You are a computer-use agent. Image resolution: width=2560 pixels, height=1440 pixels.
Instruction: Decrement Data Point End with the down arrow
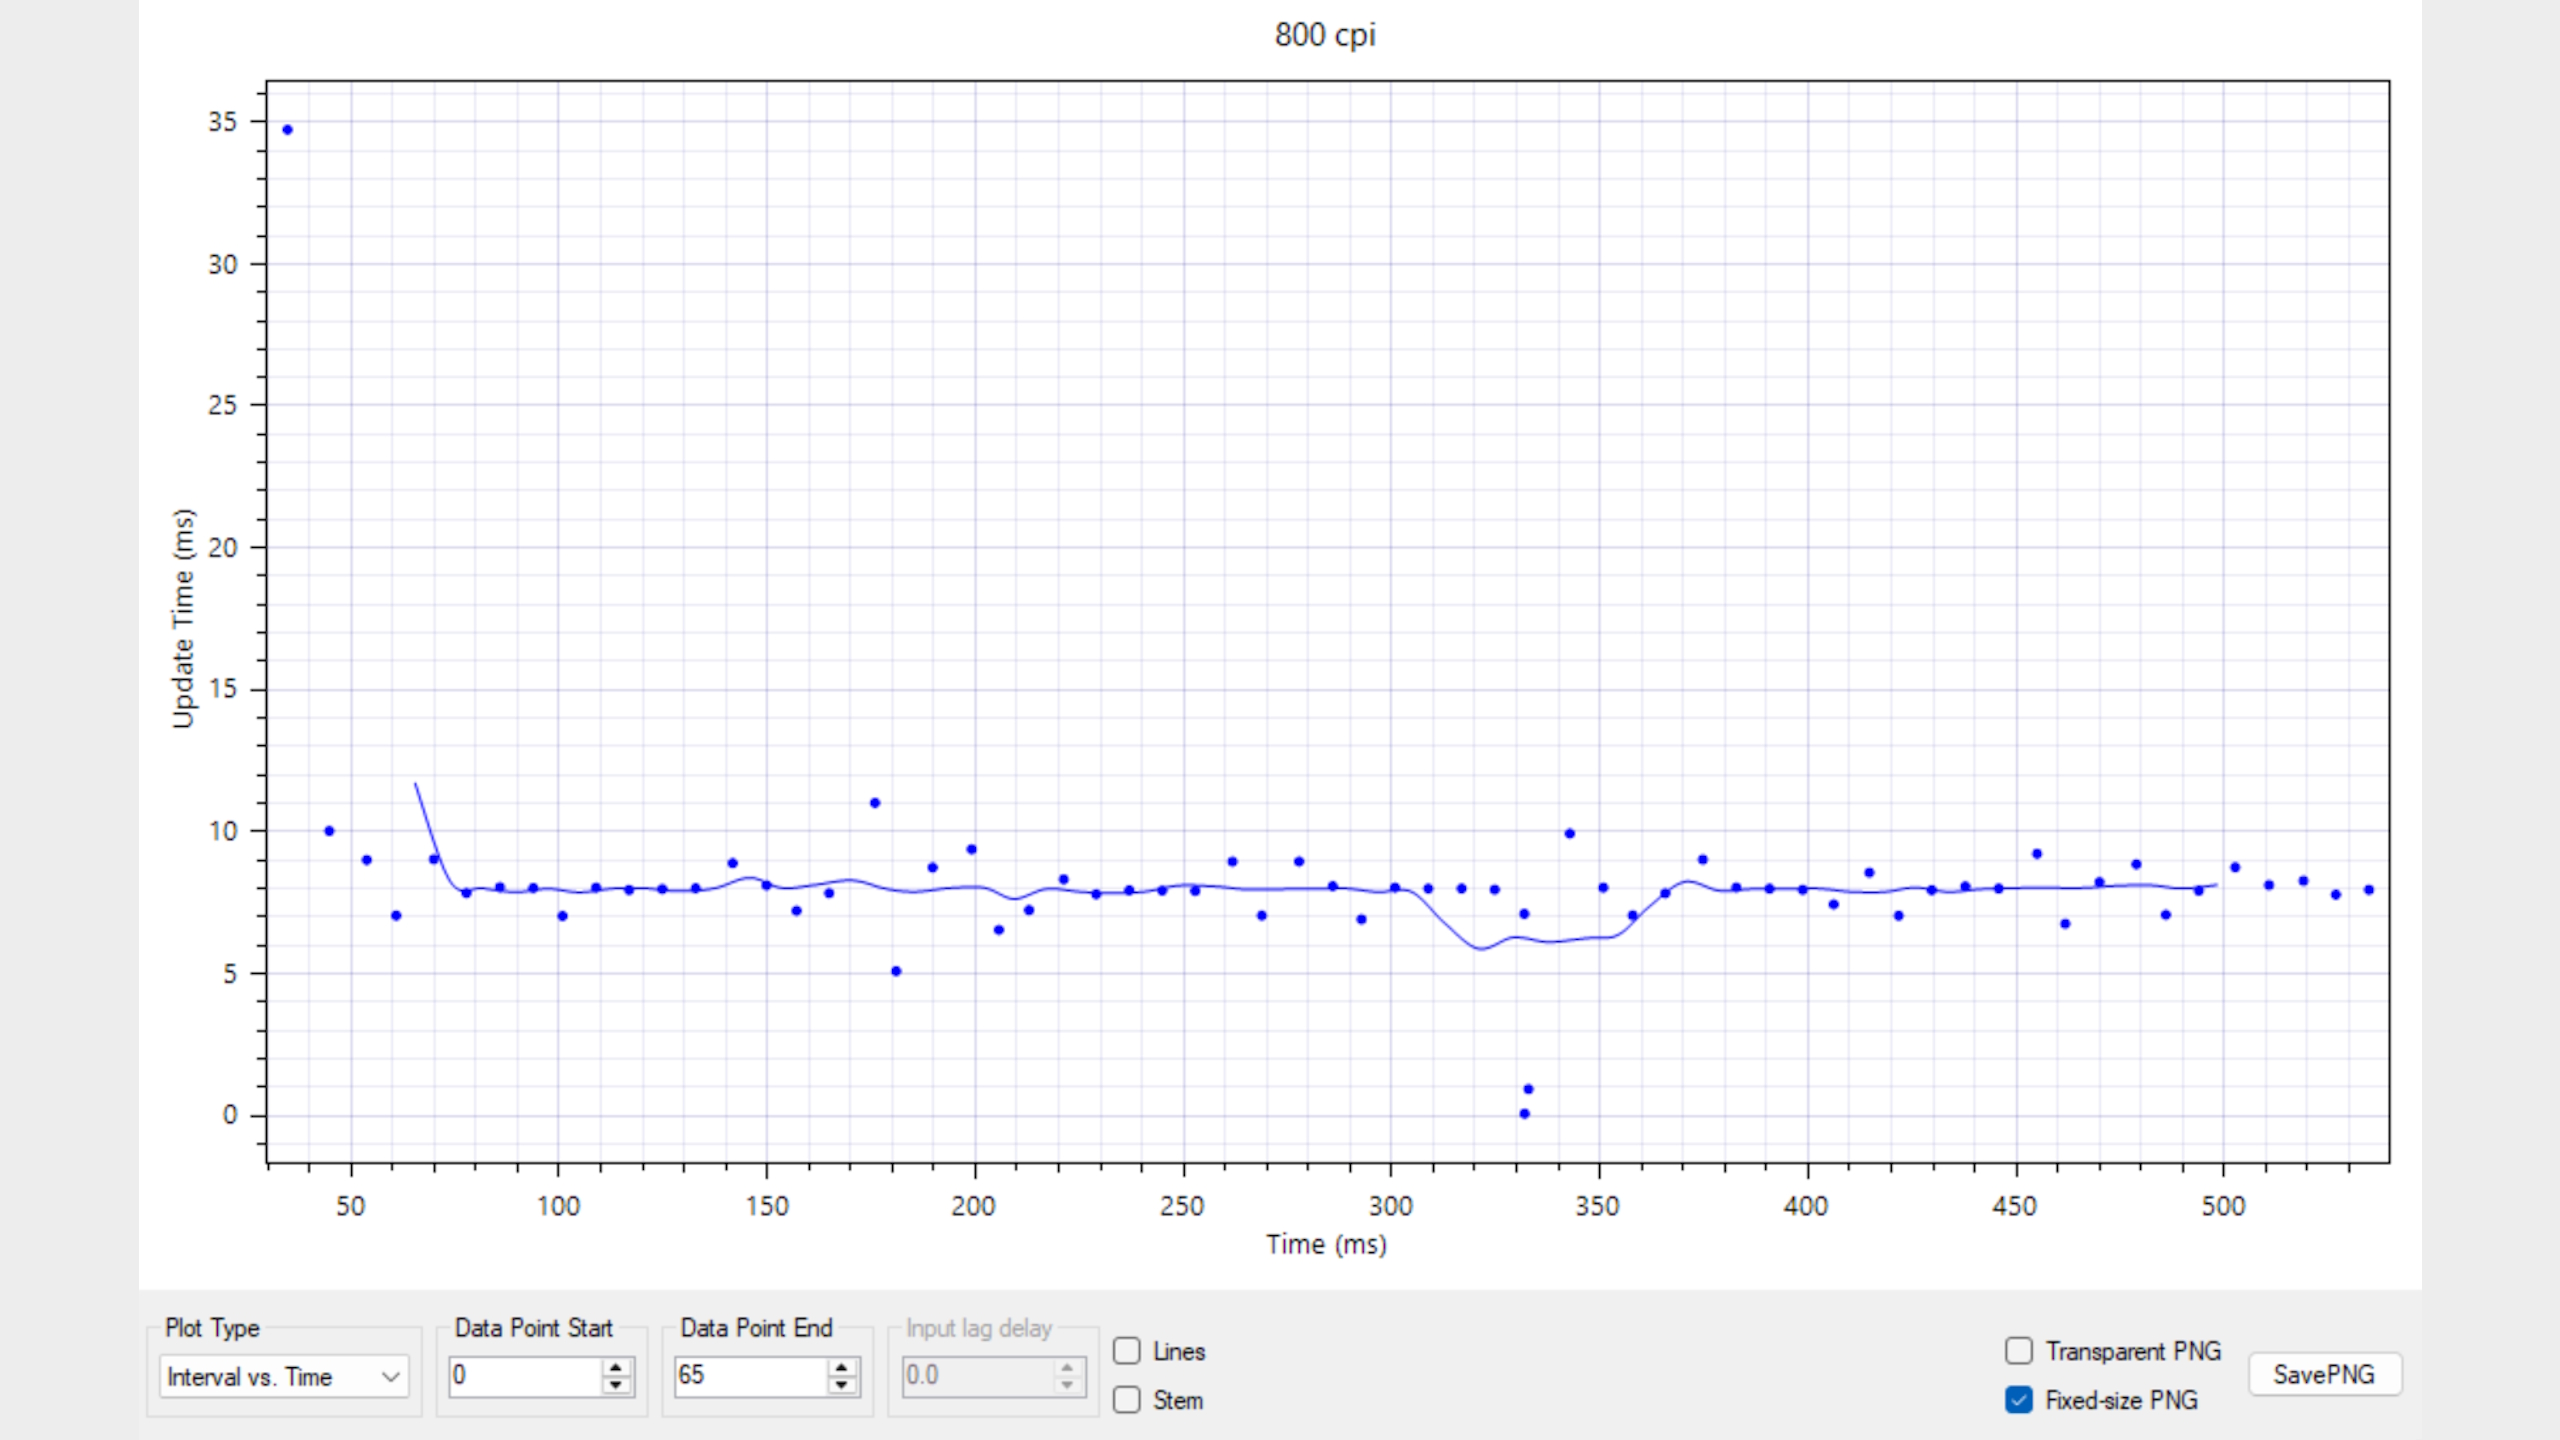click(841, 1387)
